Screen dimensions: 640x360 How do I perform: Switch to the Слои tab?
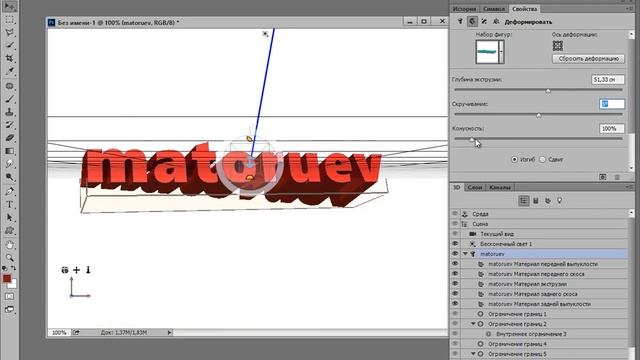click(475, 187)
